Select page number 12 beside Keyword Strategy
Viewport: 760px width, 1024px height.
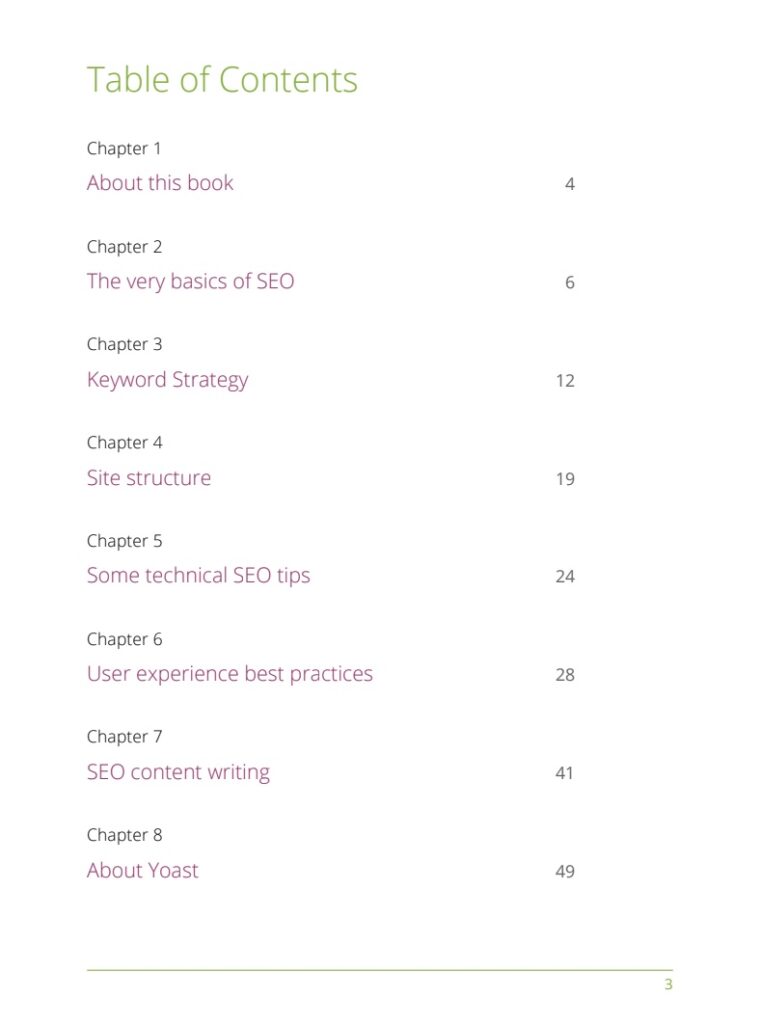[565, 381]
